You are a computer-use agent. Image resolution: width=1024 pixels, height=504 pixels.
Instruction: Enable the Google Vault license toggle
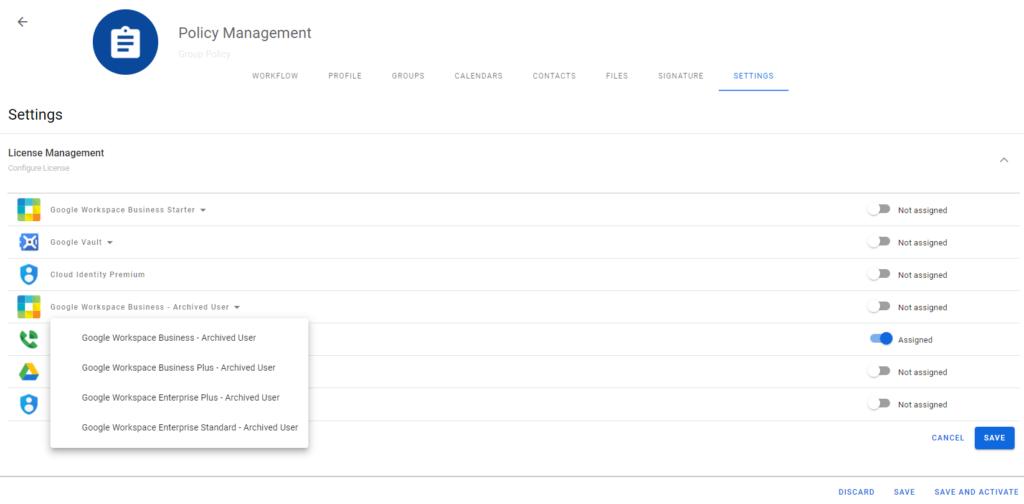(879, 242)
